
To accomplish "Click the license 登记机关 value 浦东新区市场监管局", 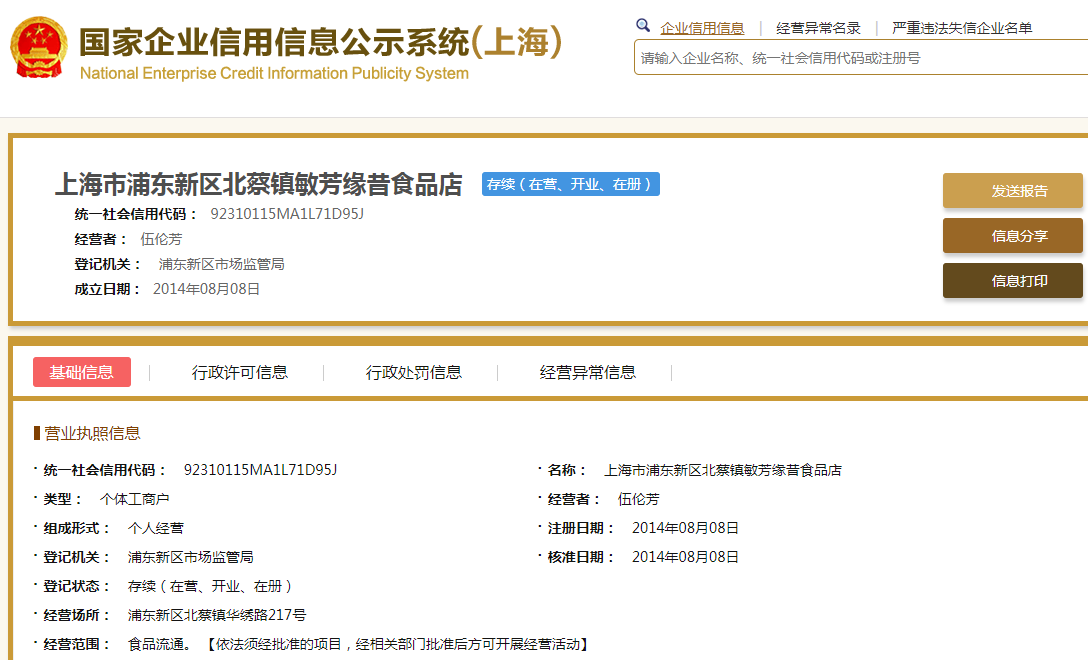I will point(190,557).
